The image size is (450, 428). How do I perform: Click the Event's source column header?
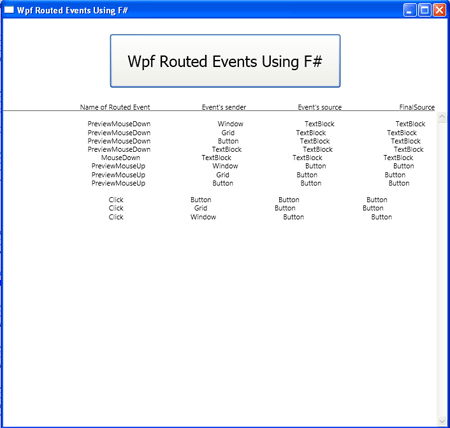coord(320,107)
